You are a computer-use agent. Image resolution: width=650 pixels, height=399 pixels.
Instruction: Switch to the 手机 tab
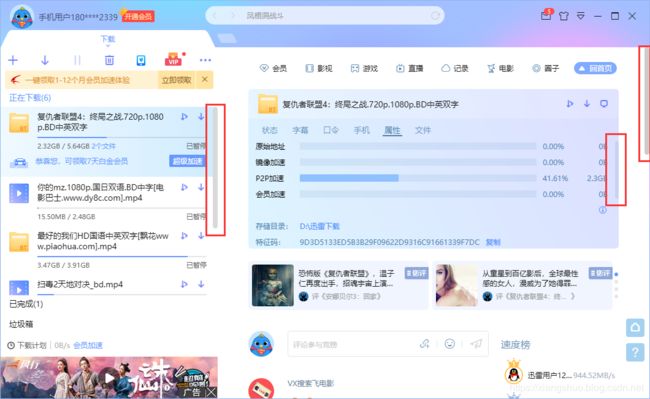[x=361, y=130]
